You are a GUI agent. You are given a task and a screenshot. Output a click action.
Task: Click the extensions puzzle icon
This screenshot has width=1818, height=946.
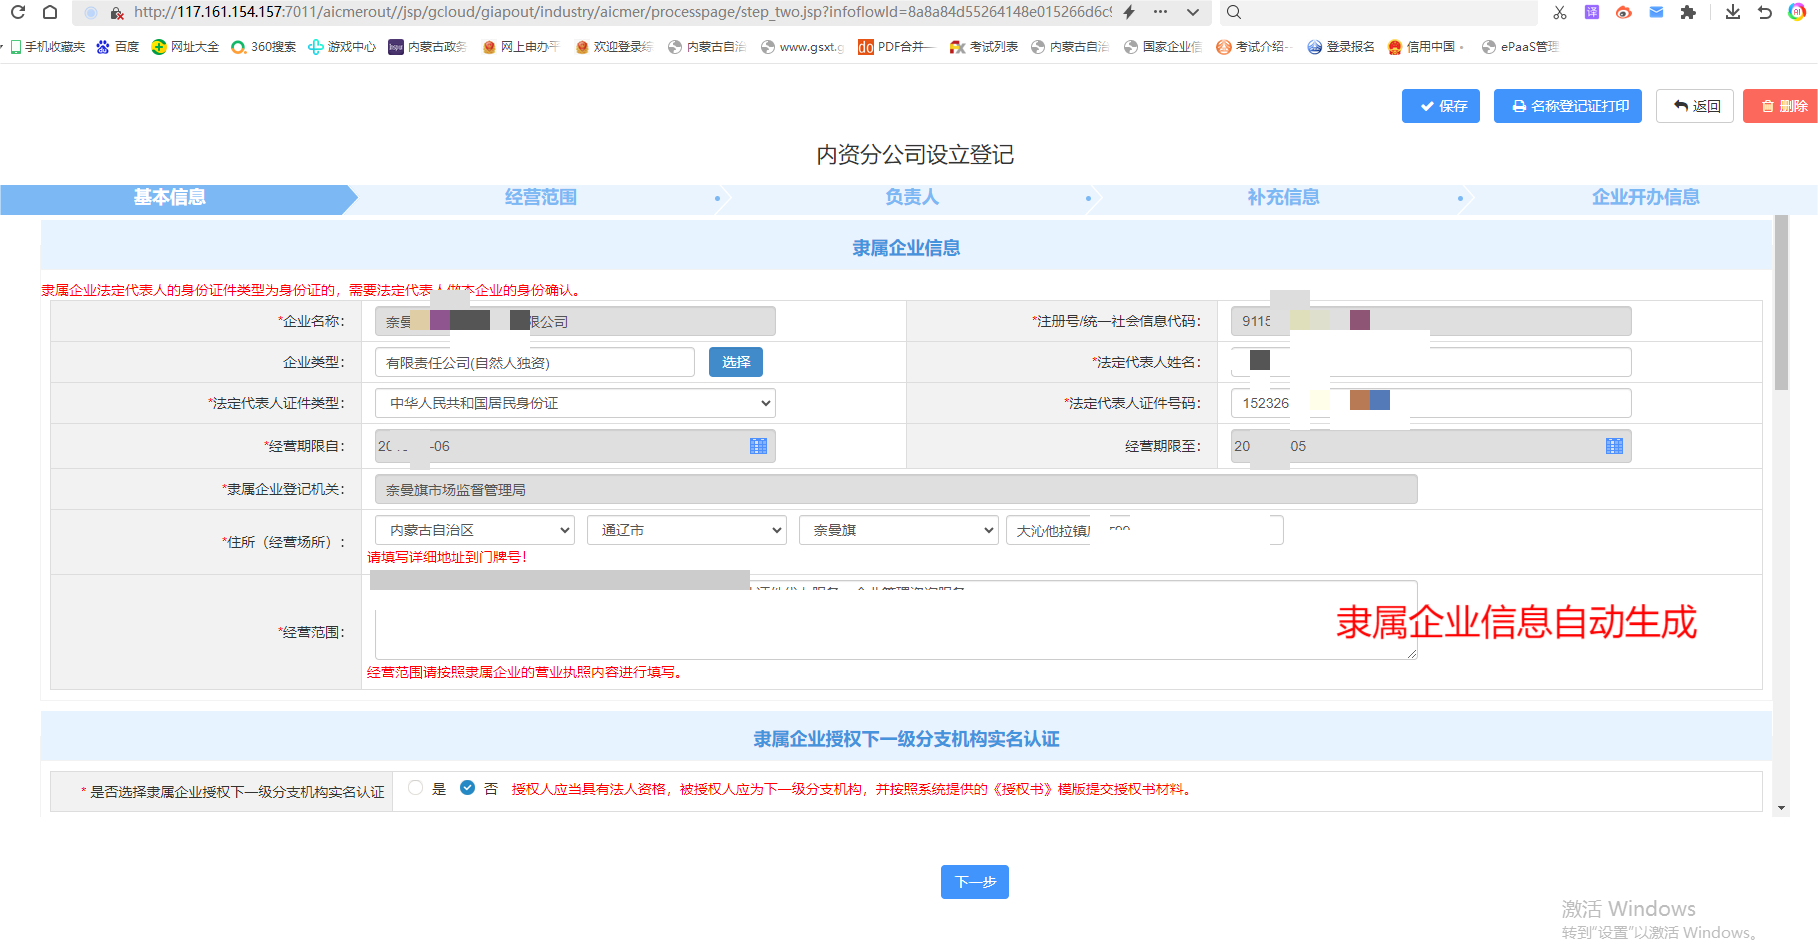pos(1688,12)
